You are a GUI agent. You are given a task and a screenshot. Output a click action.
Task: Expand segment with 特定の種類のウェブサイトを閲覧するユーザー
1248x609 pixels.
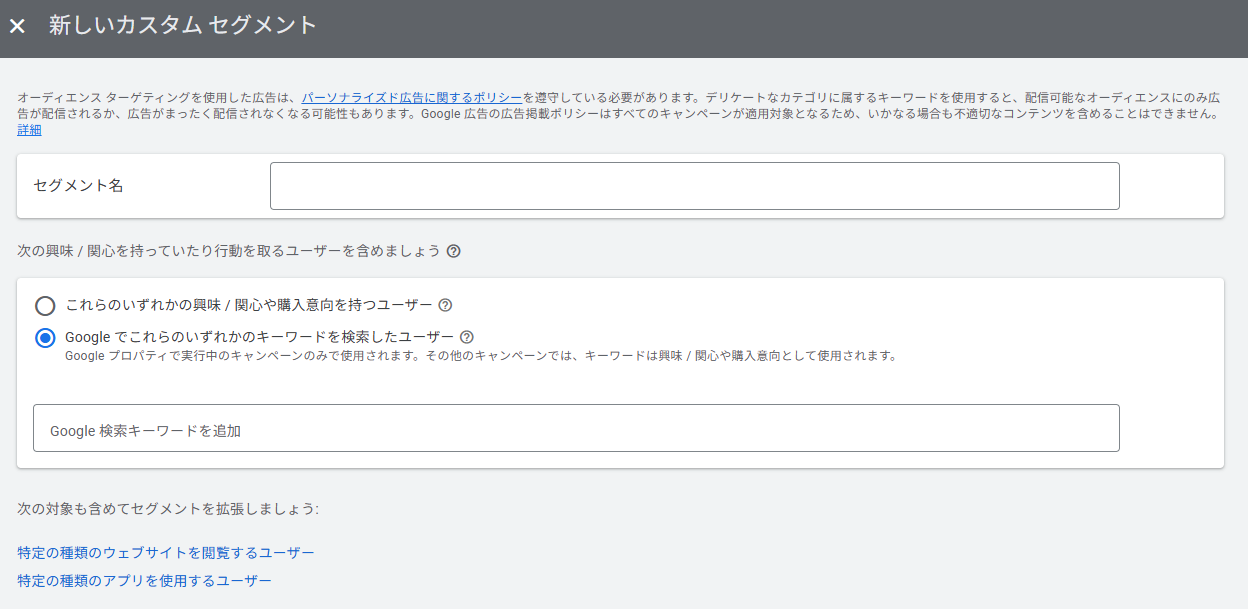[x=166, y=553]
